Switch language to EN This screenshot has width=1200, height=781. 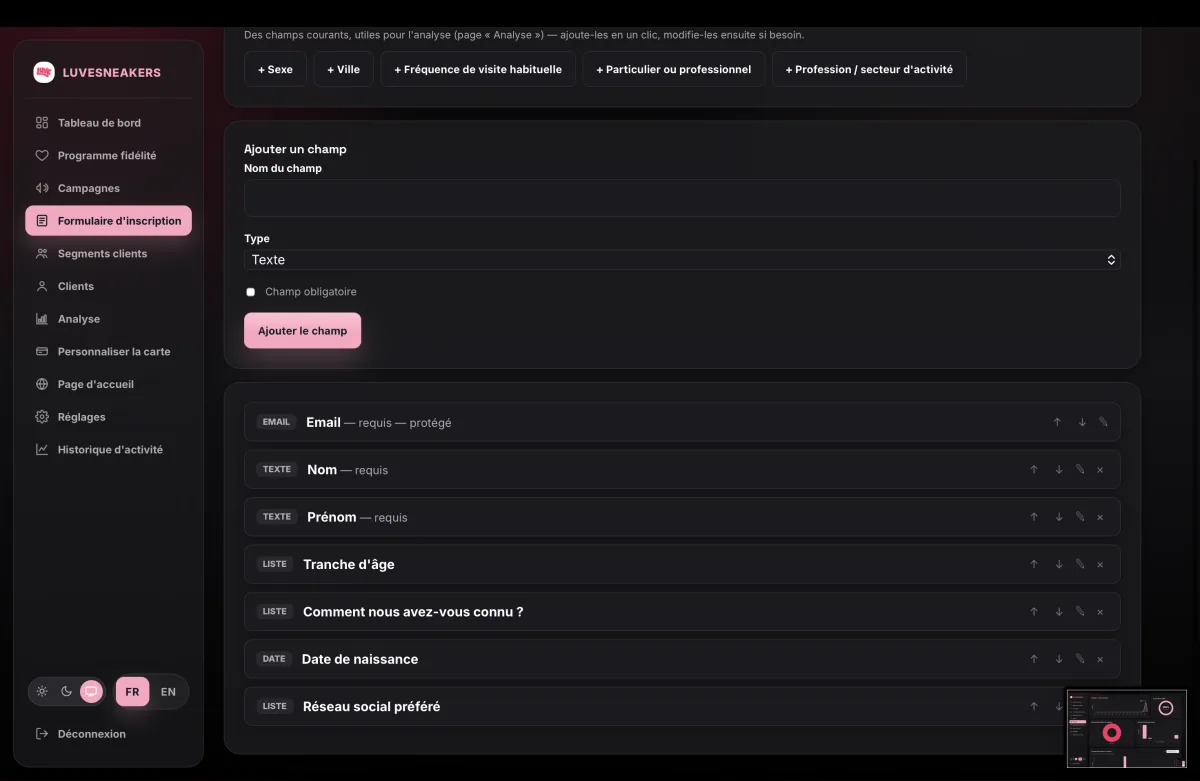pos(168,692)
